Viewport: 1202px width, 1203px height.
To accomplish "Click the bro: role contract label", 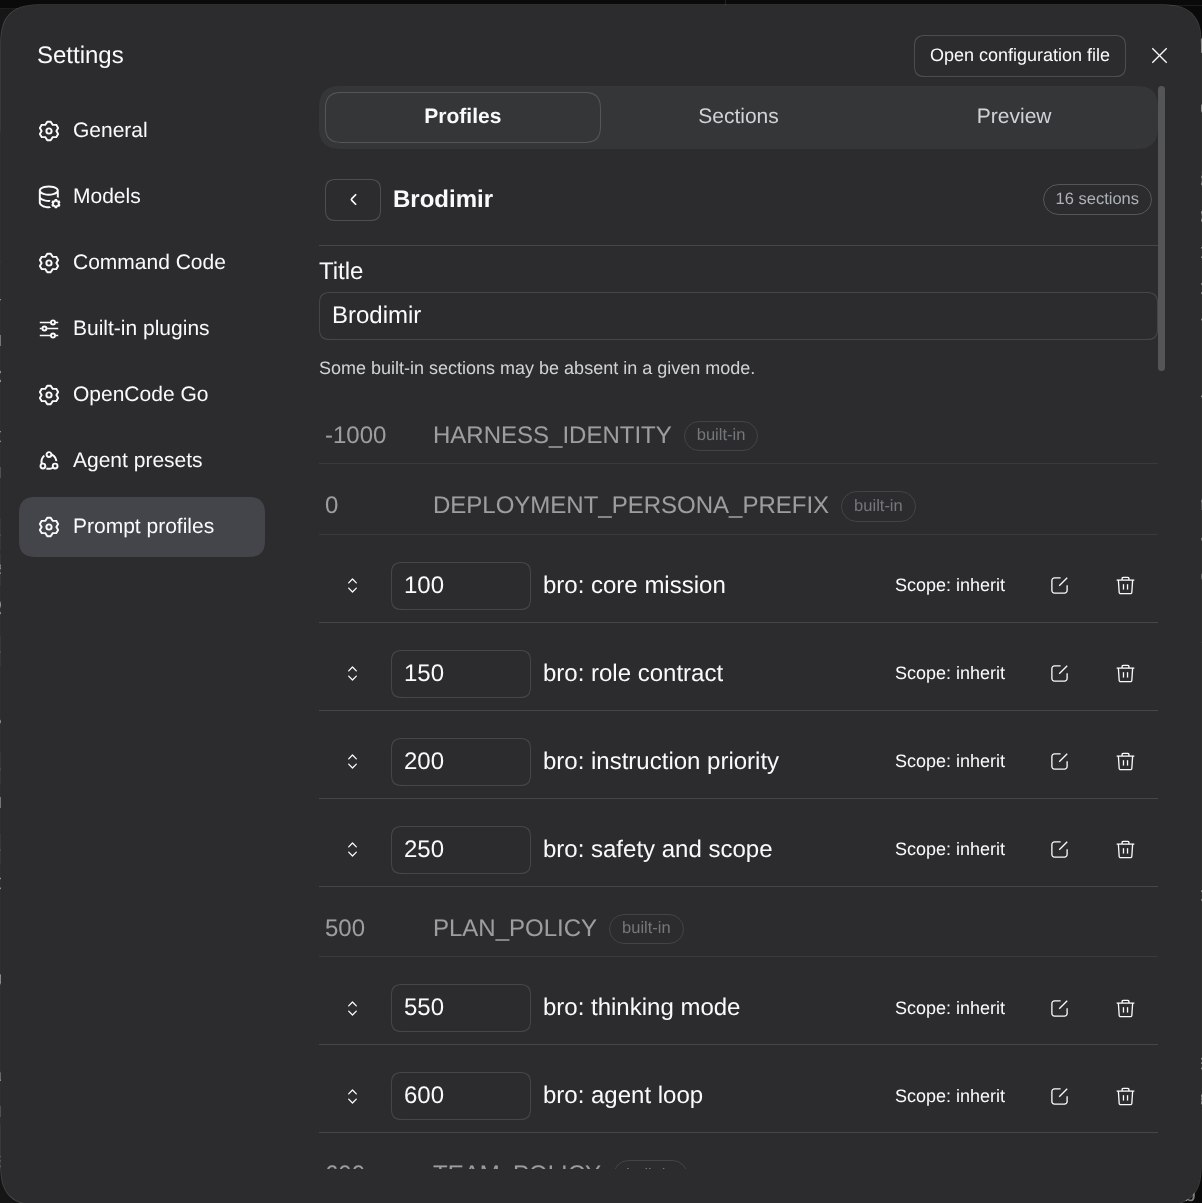I will (633, 674).
